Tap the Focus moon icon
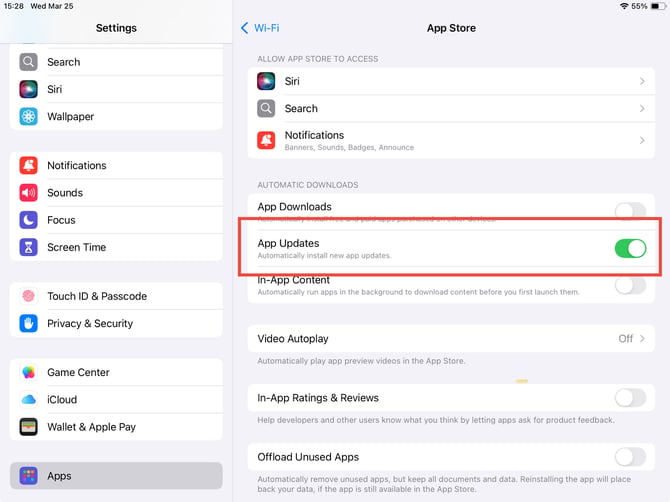 point(28,220)
